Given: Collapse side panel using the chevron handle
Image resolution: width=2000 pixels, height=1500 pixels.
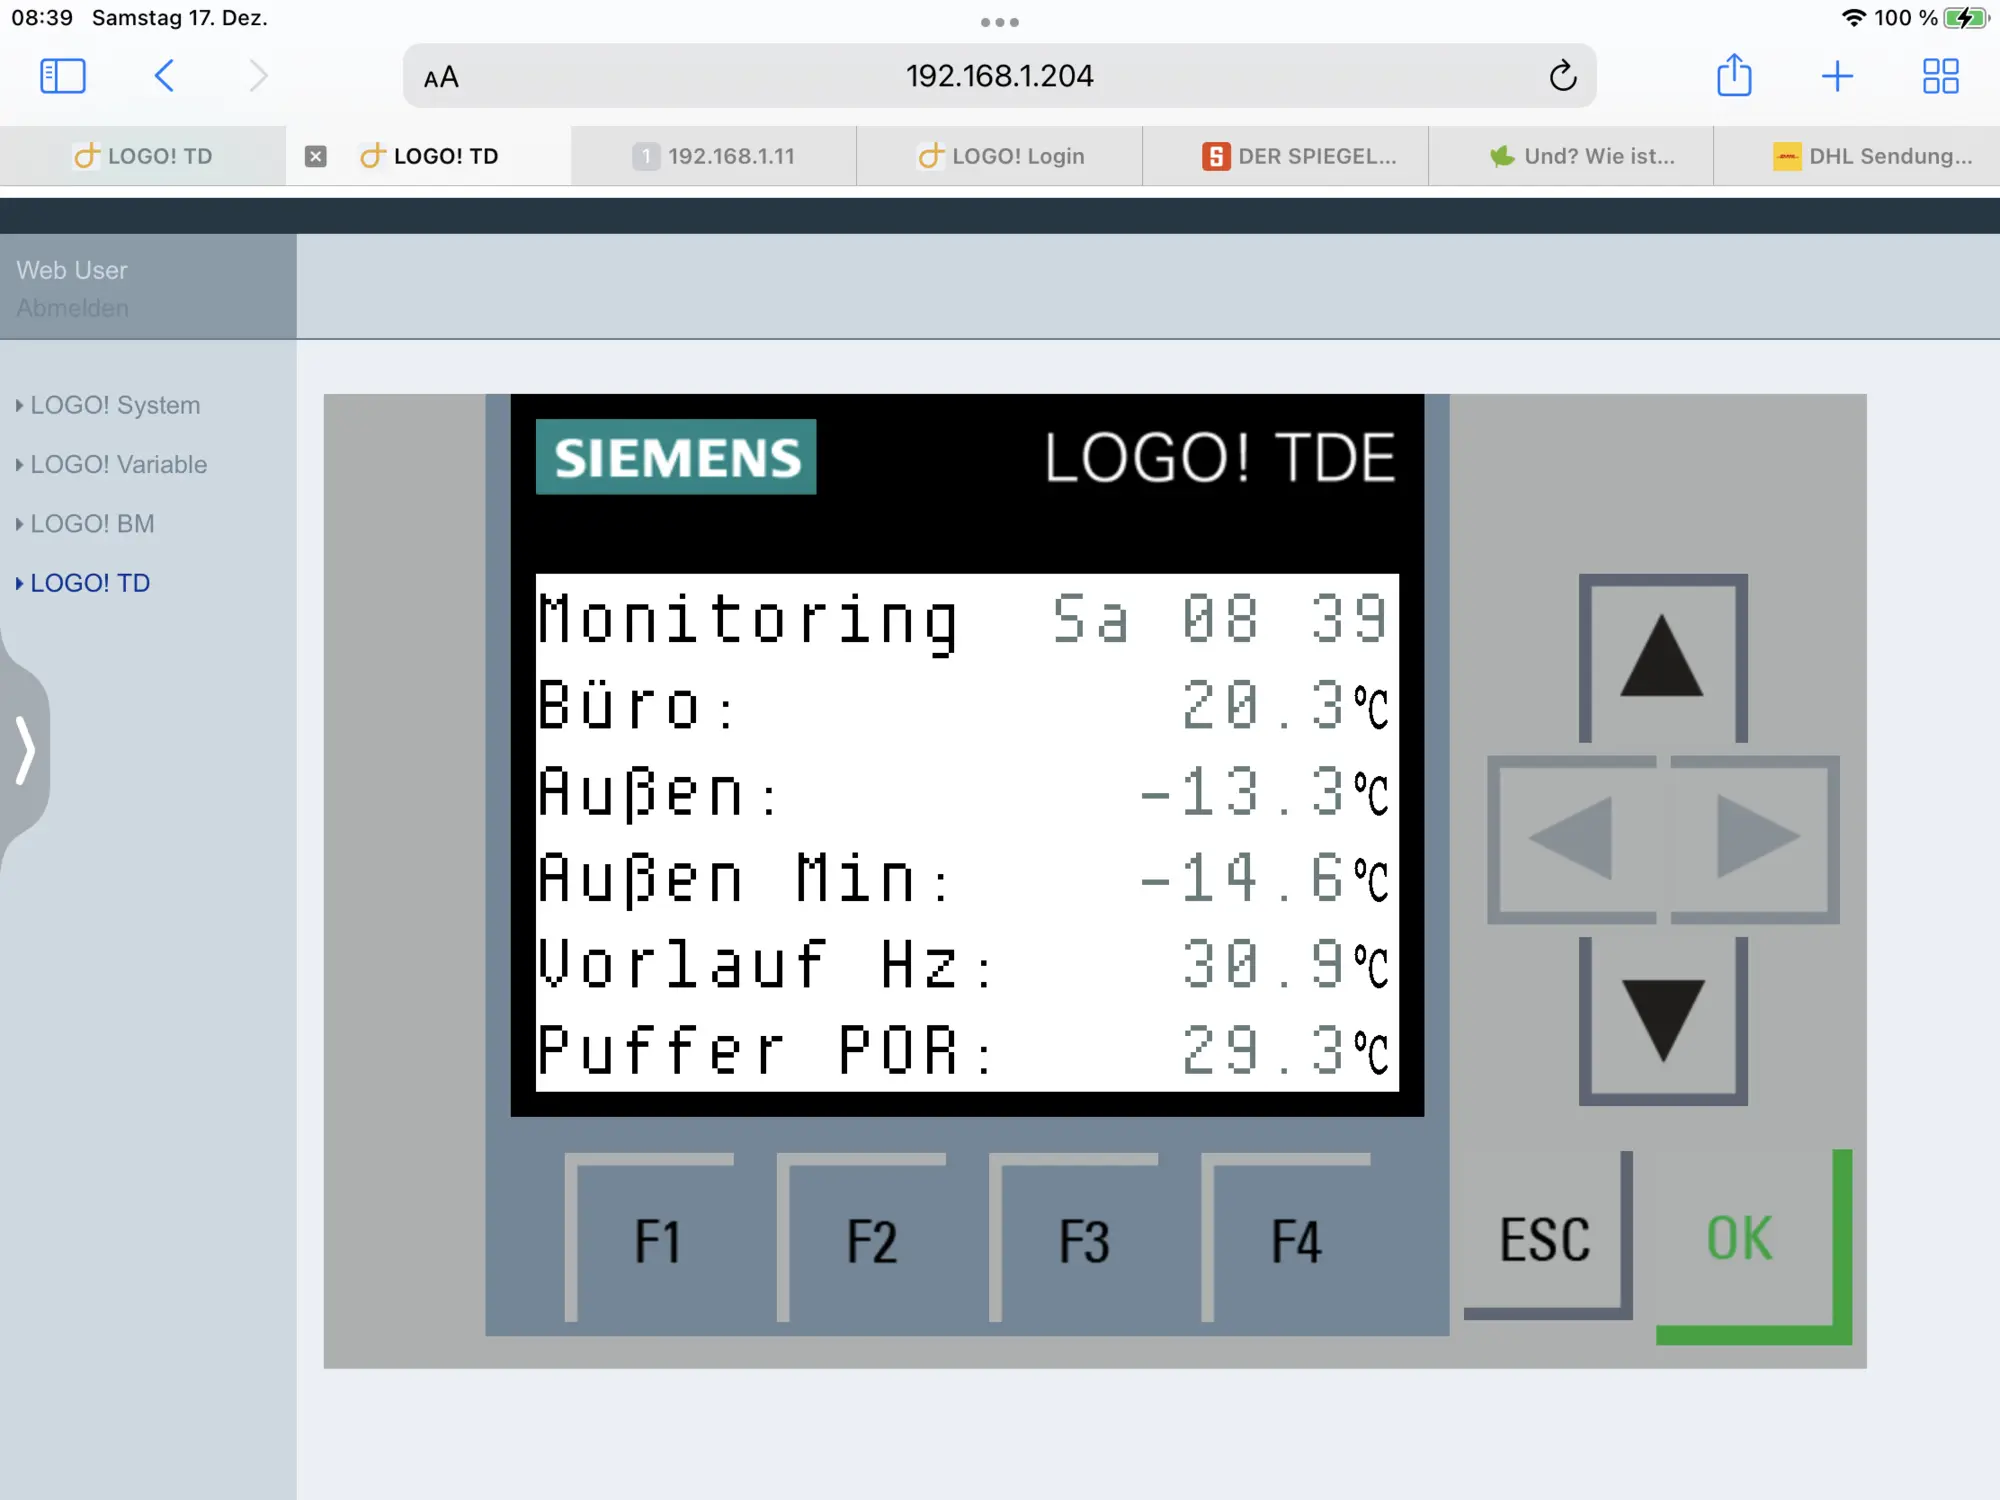Looking at the screenshot, I should [x=25, y=750].
